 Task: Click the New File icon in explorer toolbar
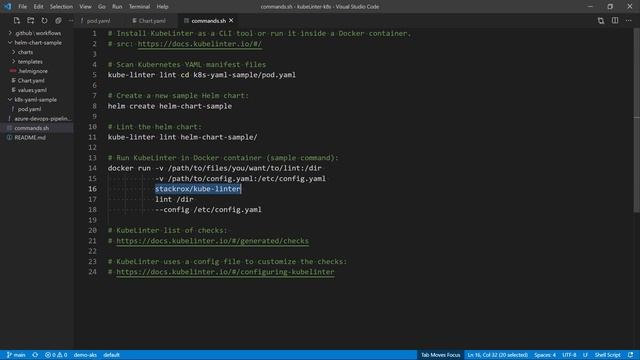17,20
